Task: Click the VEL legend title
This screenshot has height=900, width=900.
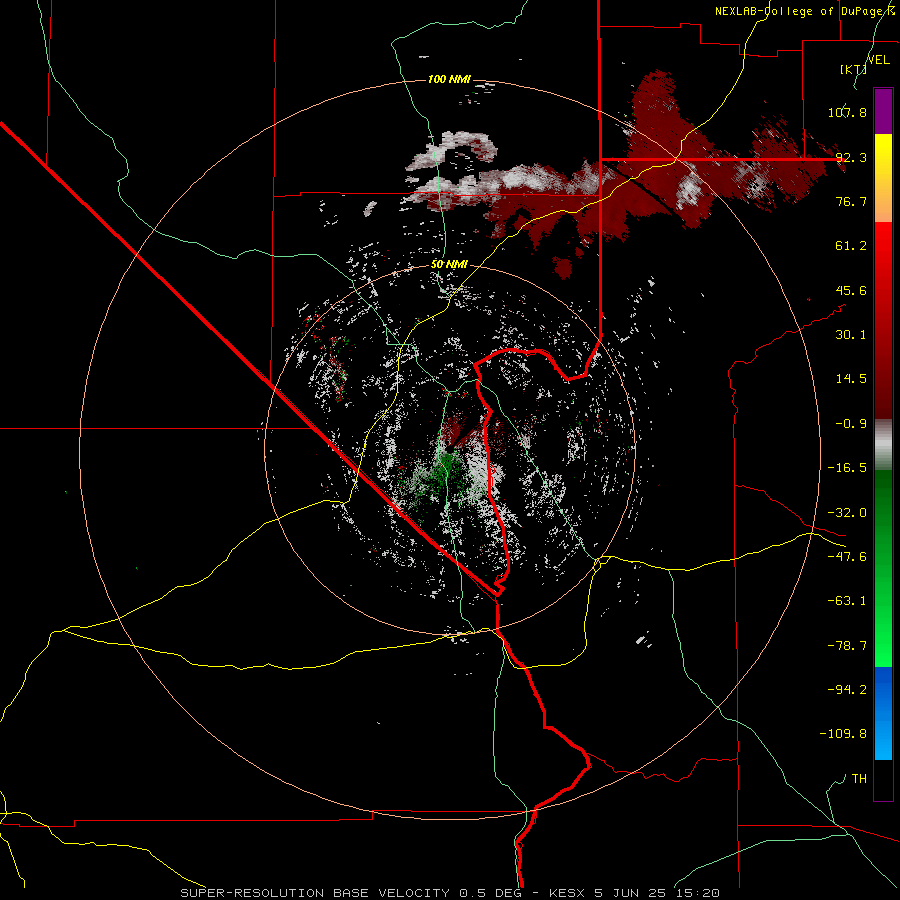Action: point(878,60)
